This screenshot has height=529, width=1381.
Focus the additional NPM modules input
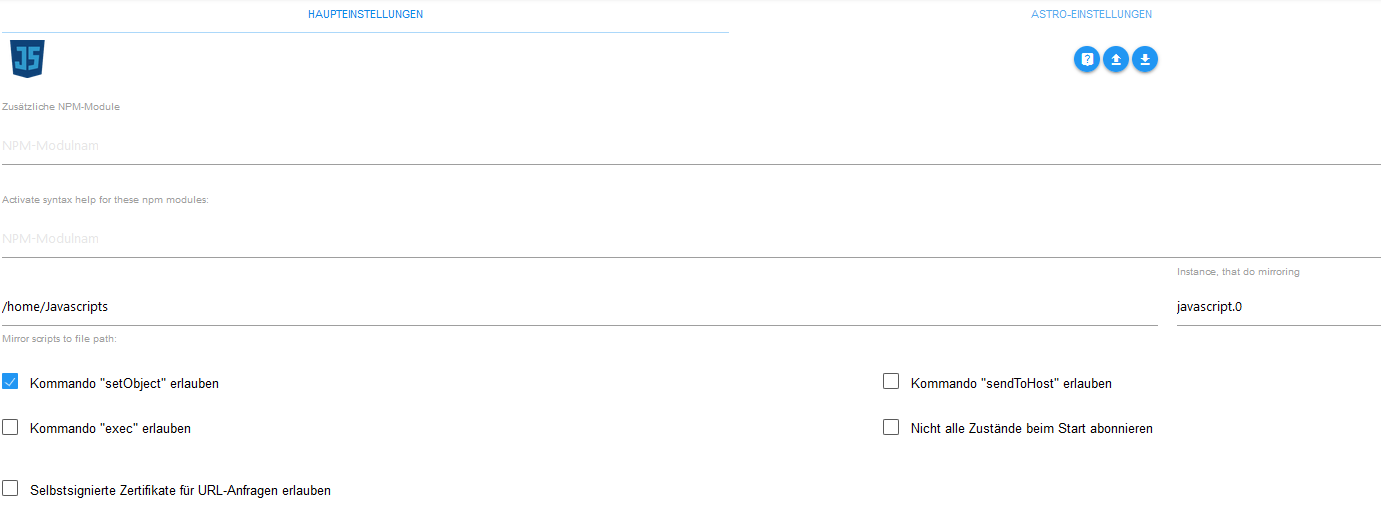coord(690,146)
